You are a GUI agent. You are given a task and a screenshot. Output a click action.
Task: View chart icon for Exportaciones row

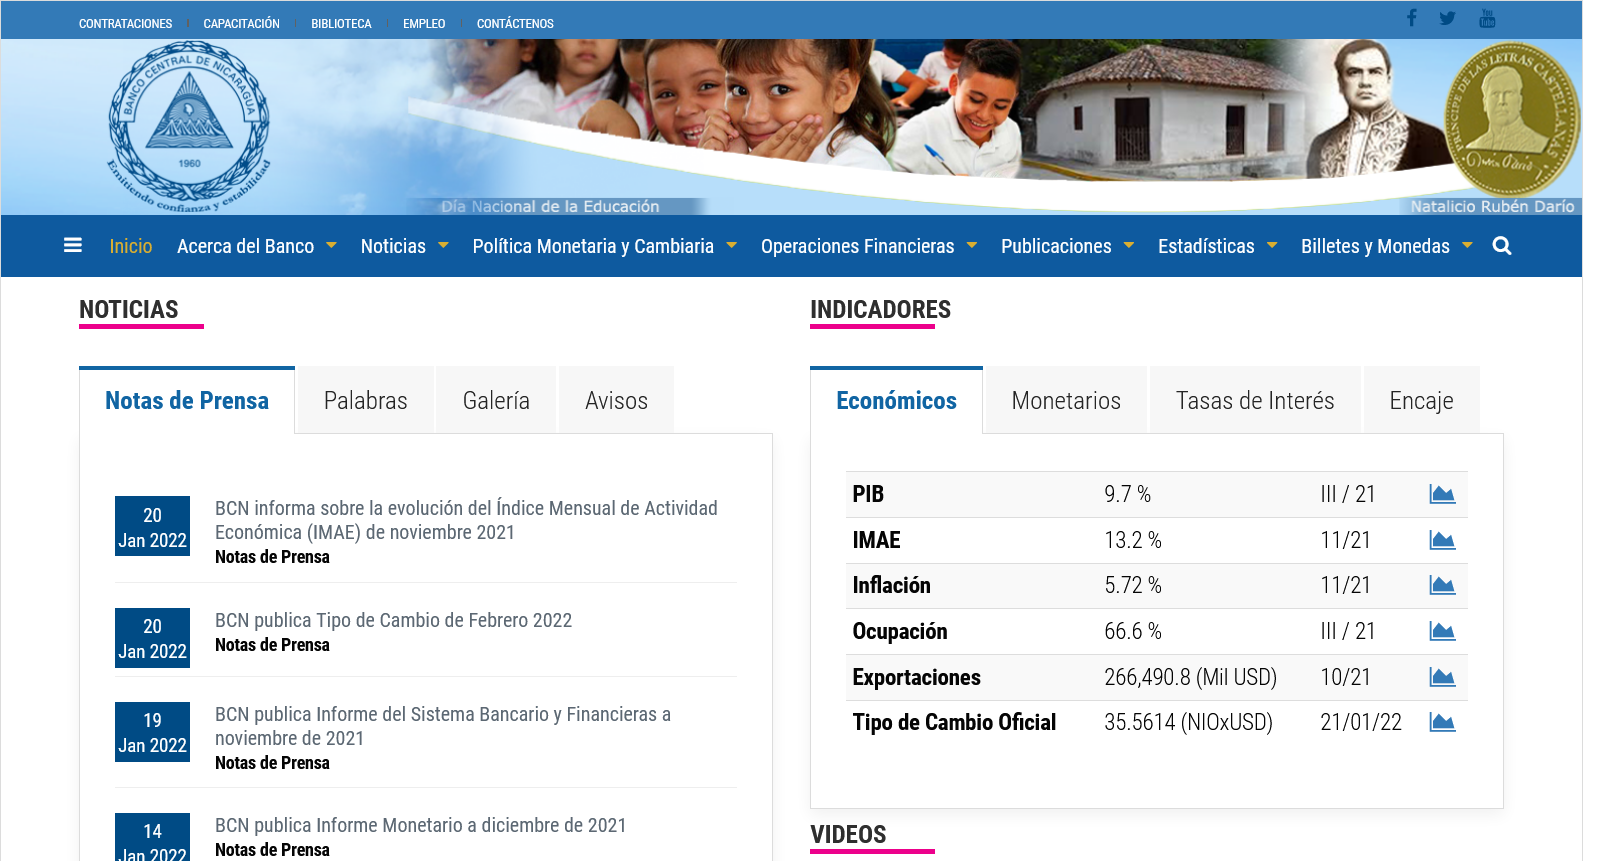[1442, 677]
